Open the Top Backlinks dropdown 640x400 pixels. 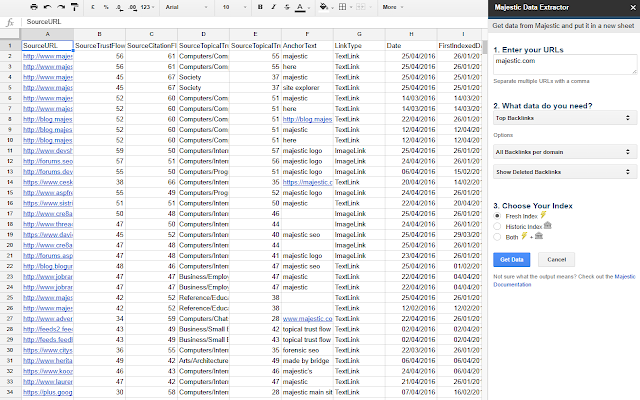[564, 118]
